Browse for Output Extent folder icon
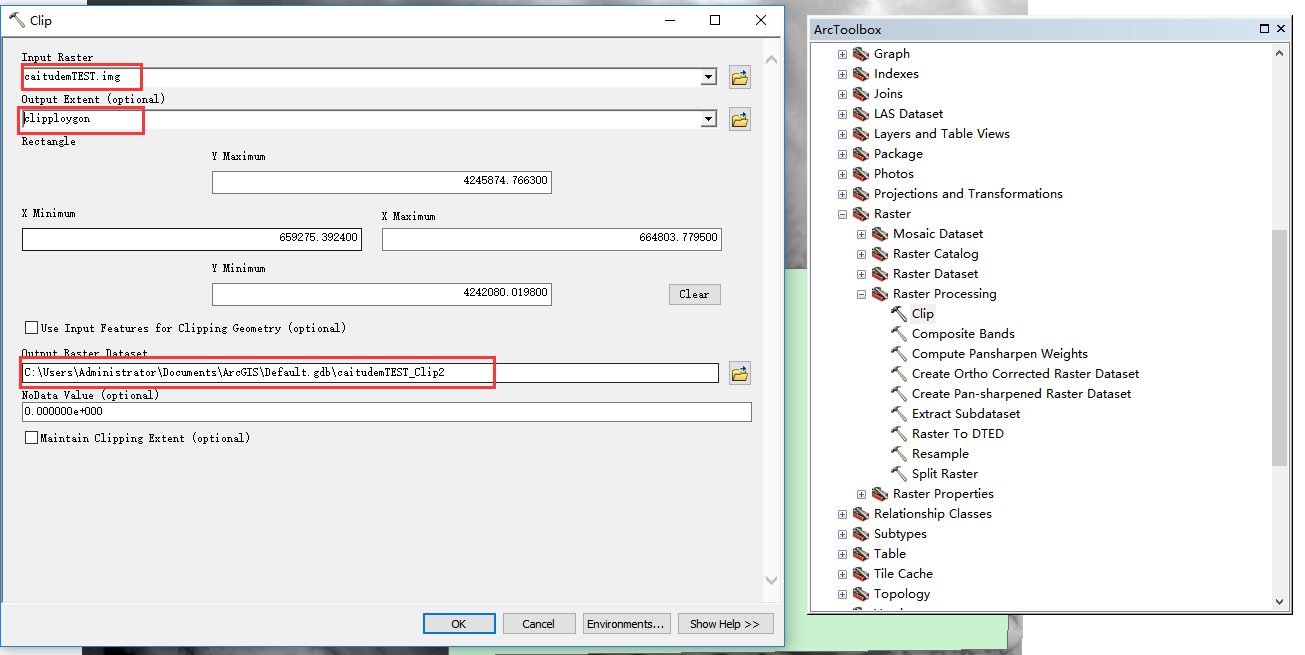The width and height of the screenshot is (1305, 655). [740, 119]
